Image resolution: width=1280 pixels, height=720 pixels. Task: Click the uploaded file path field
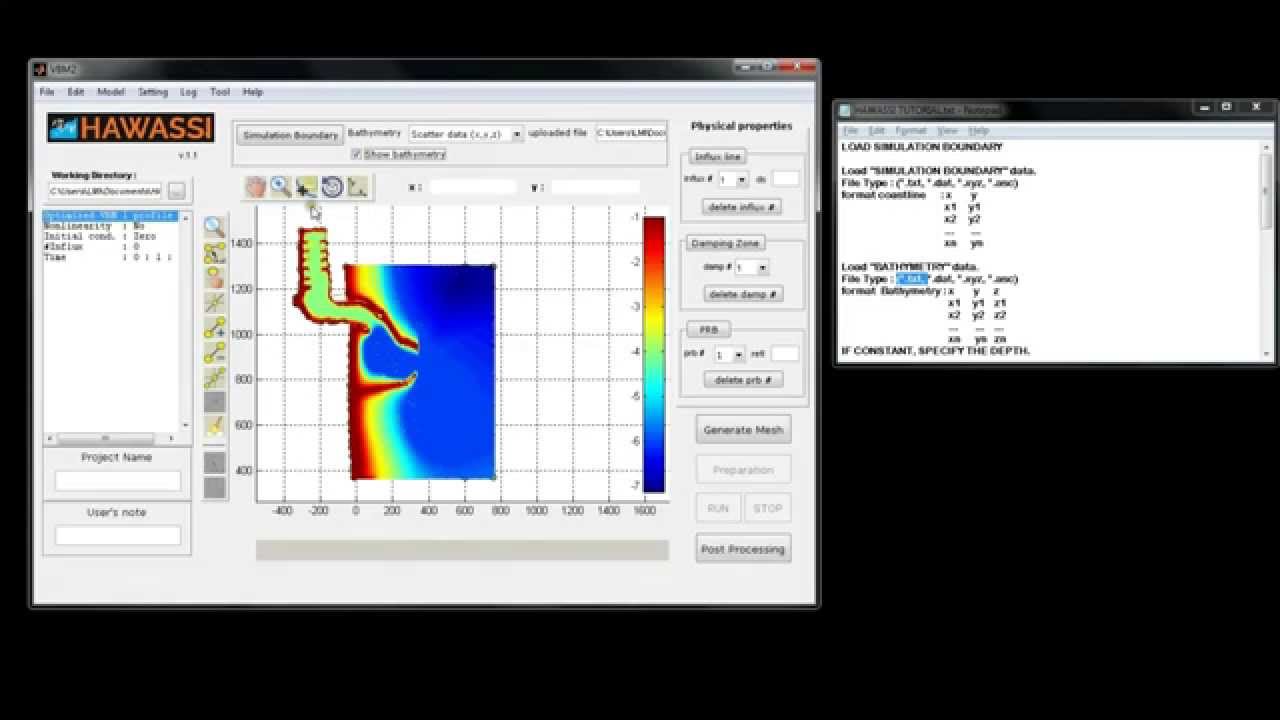(631, 133)
